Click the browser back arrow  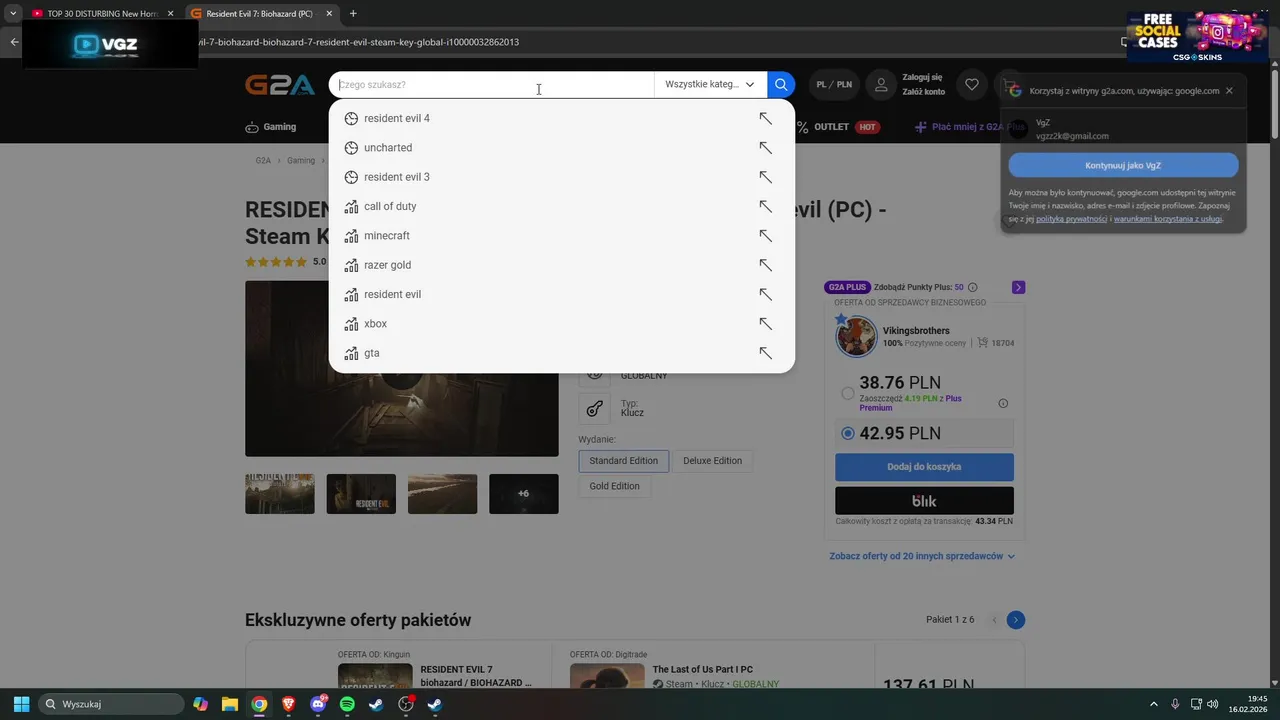click(x=14, y=42)
